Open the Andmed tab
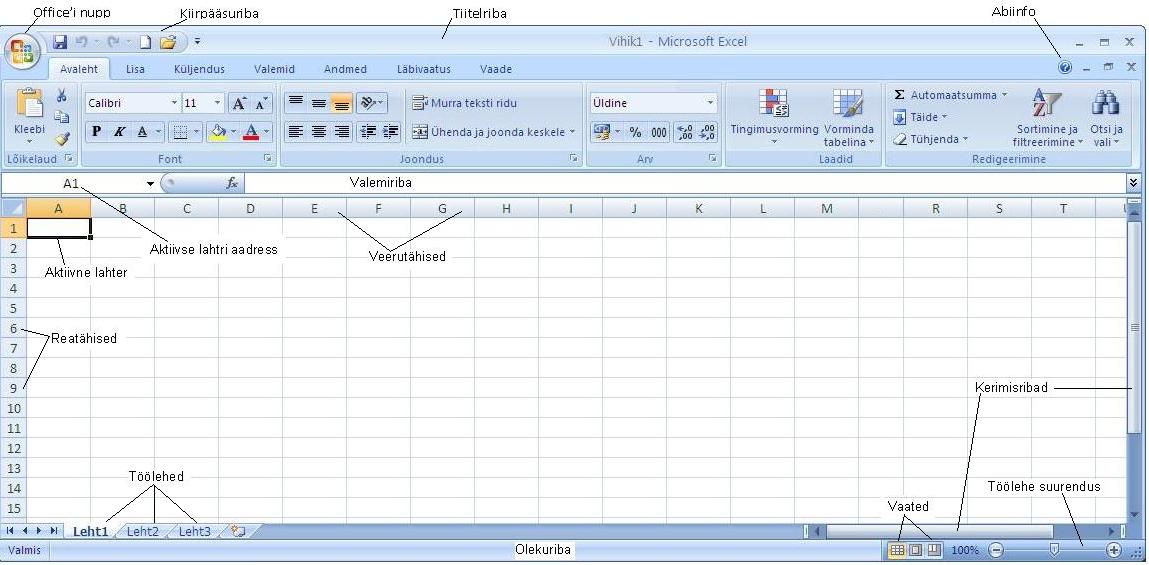The image size is (1149, 565). click(x=345, y=69)
